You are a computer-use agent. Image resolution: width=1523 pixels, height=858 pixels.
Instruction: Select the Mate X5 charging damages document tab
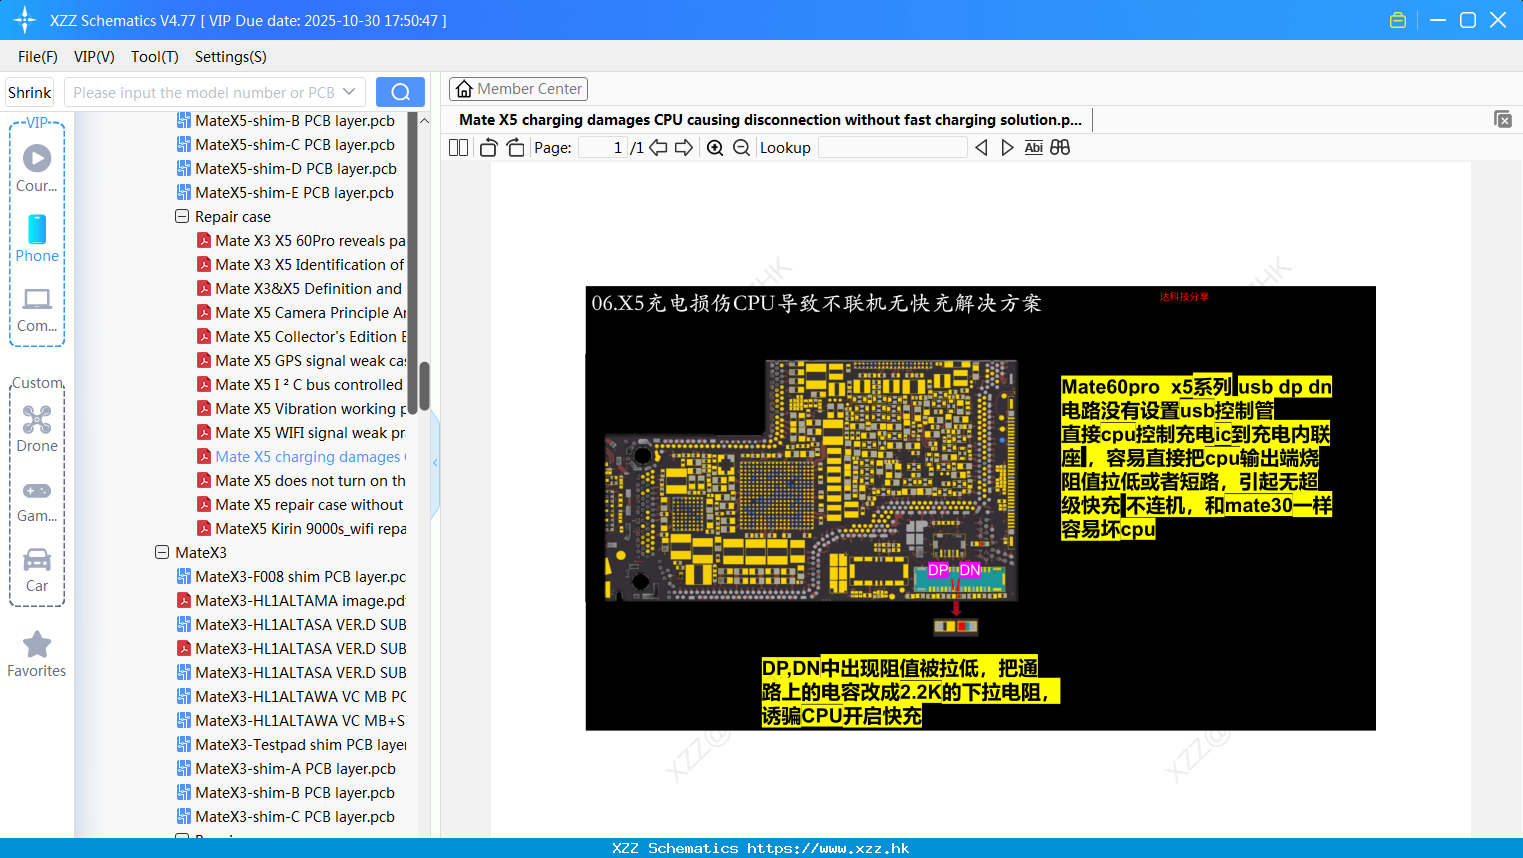pos(770,120)
